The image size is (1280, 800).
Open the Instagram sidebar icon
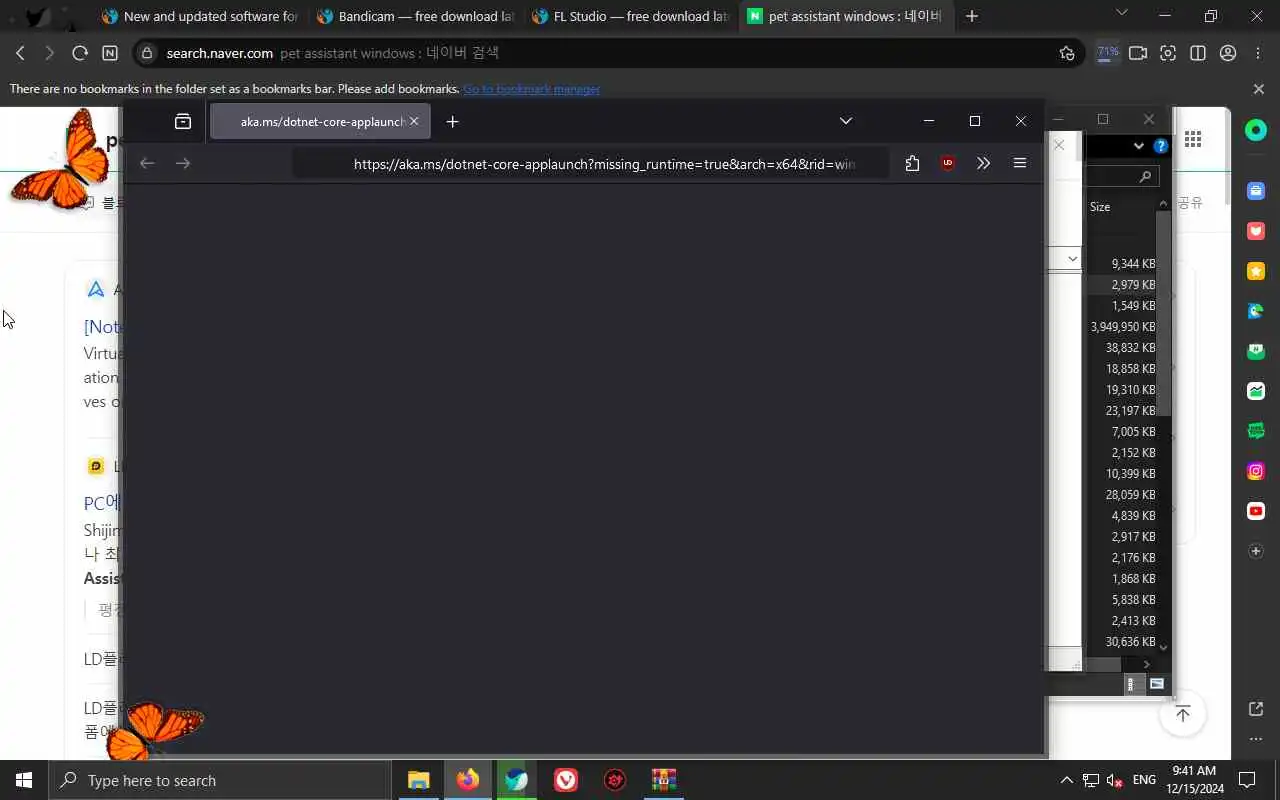coord(1256,471)
